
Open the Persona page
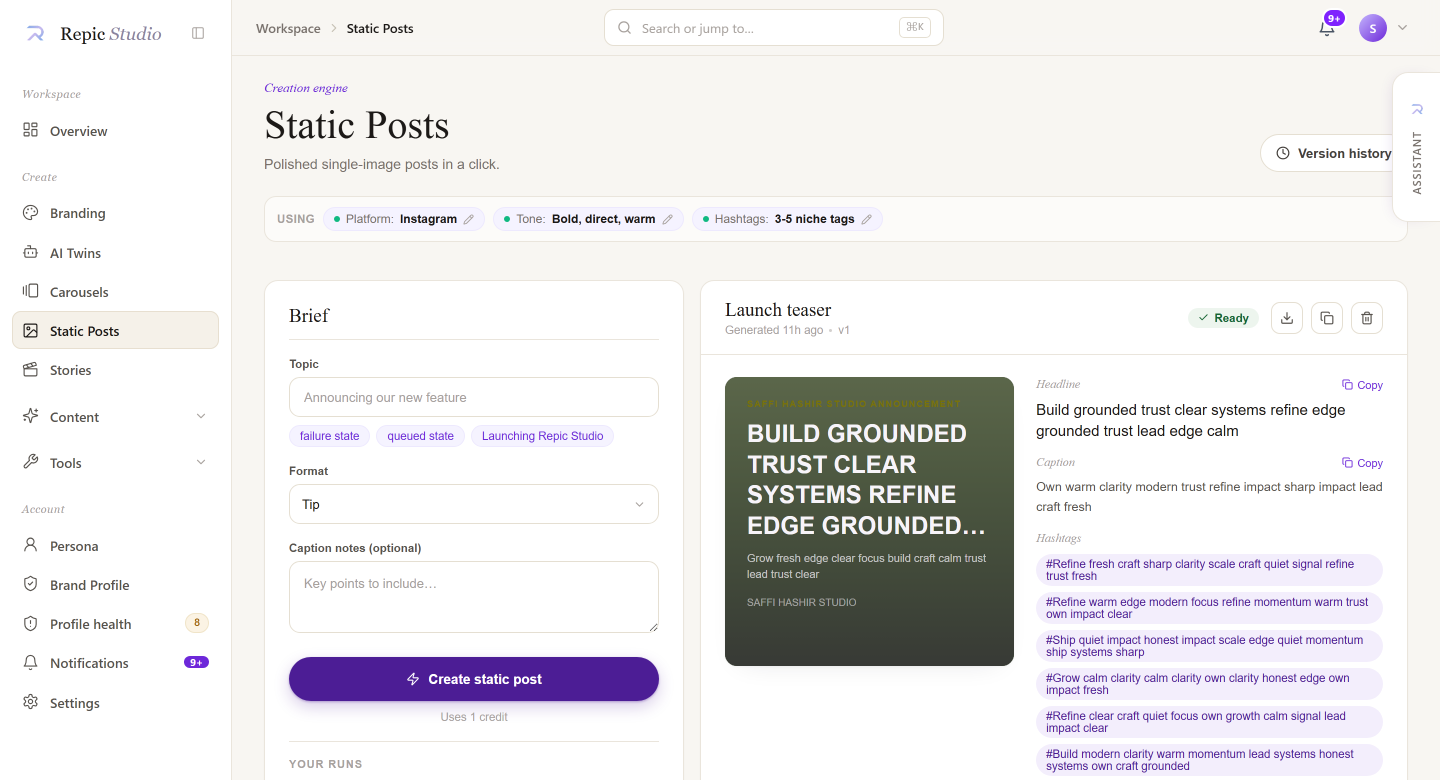(115, 546)
